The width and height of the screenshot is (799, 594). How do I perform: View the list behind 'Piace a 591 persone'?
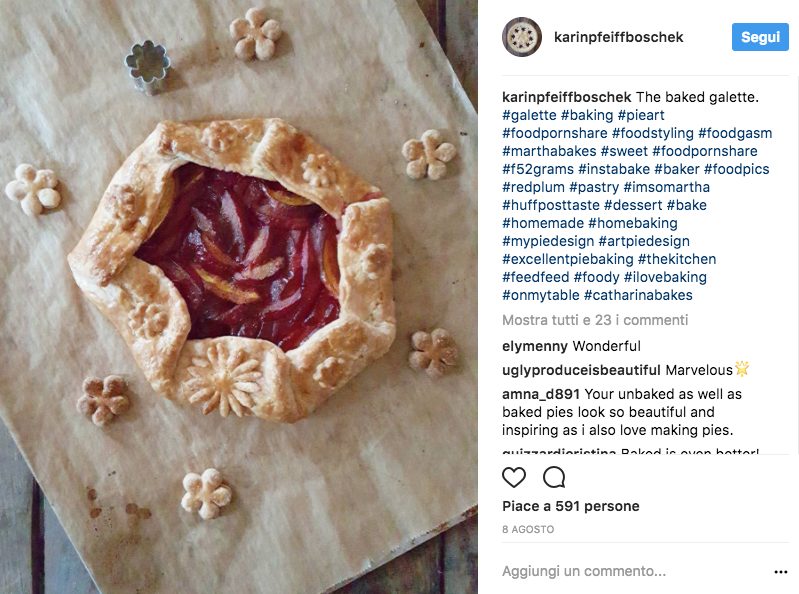pos(570,506)
